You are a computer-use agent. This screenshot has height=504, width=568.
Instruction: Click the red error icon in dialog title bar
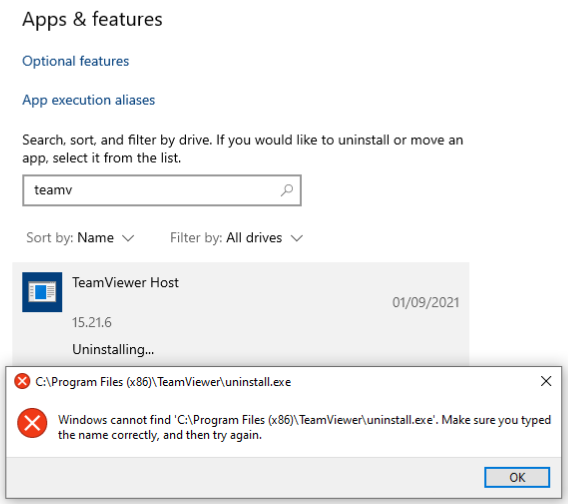point(22,381)
